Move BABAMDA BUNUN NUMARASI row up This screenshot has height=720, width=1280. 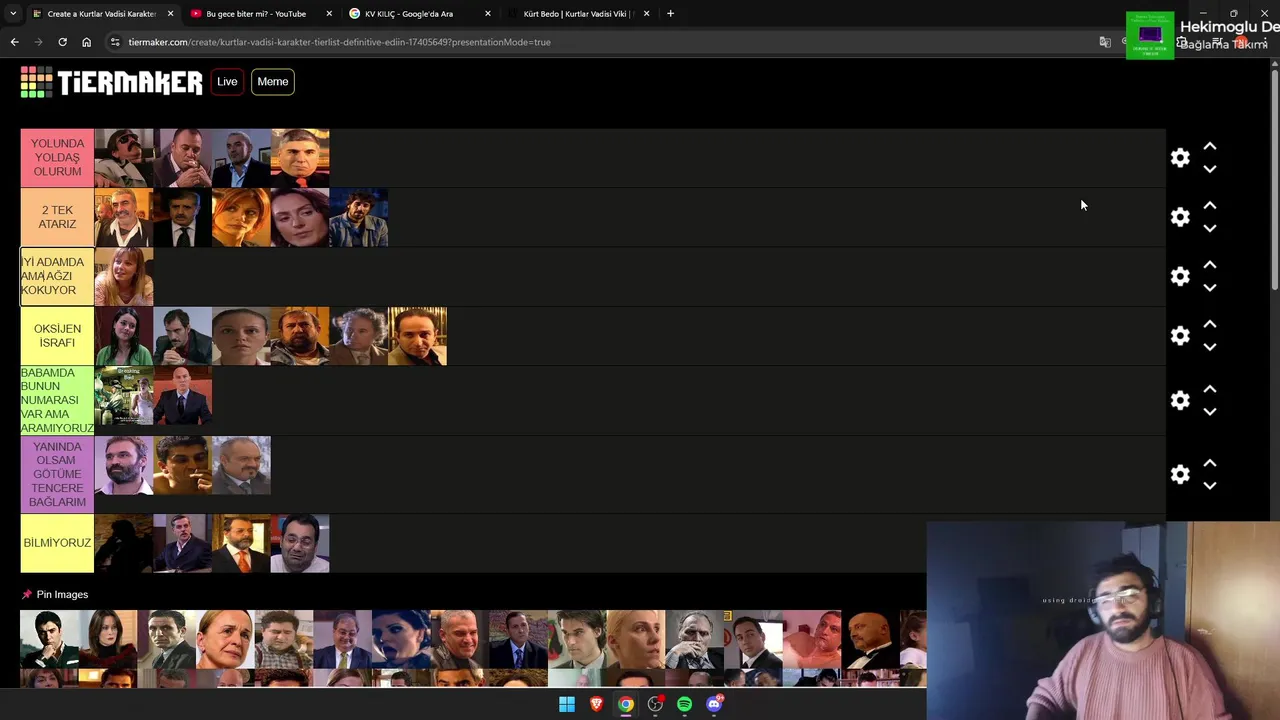tap(1210, 389)
